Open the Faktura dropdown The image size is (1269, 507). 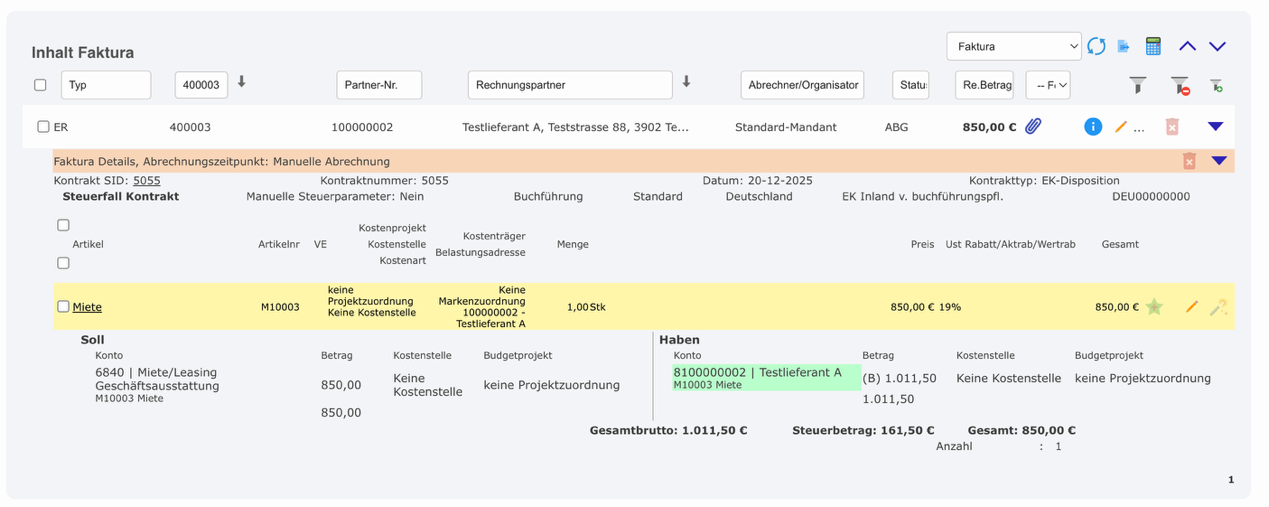1014,46
